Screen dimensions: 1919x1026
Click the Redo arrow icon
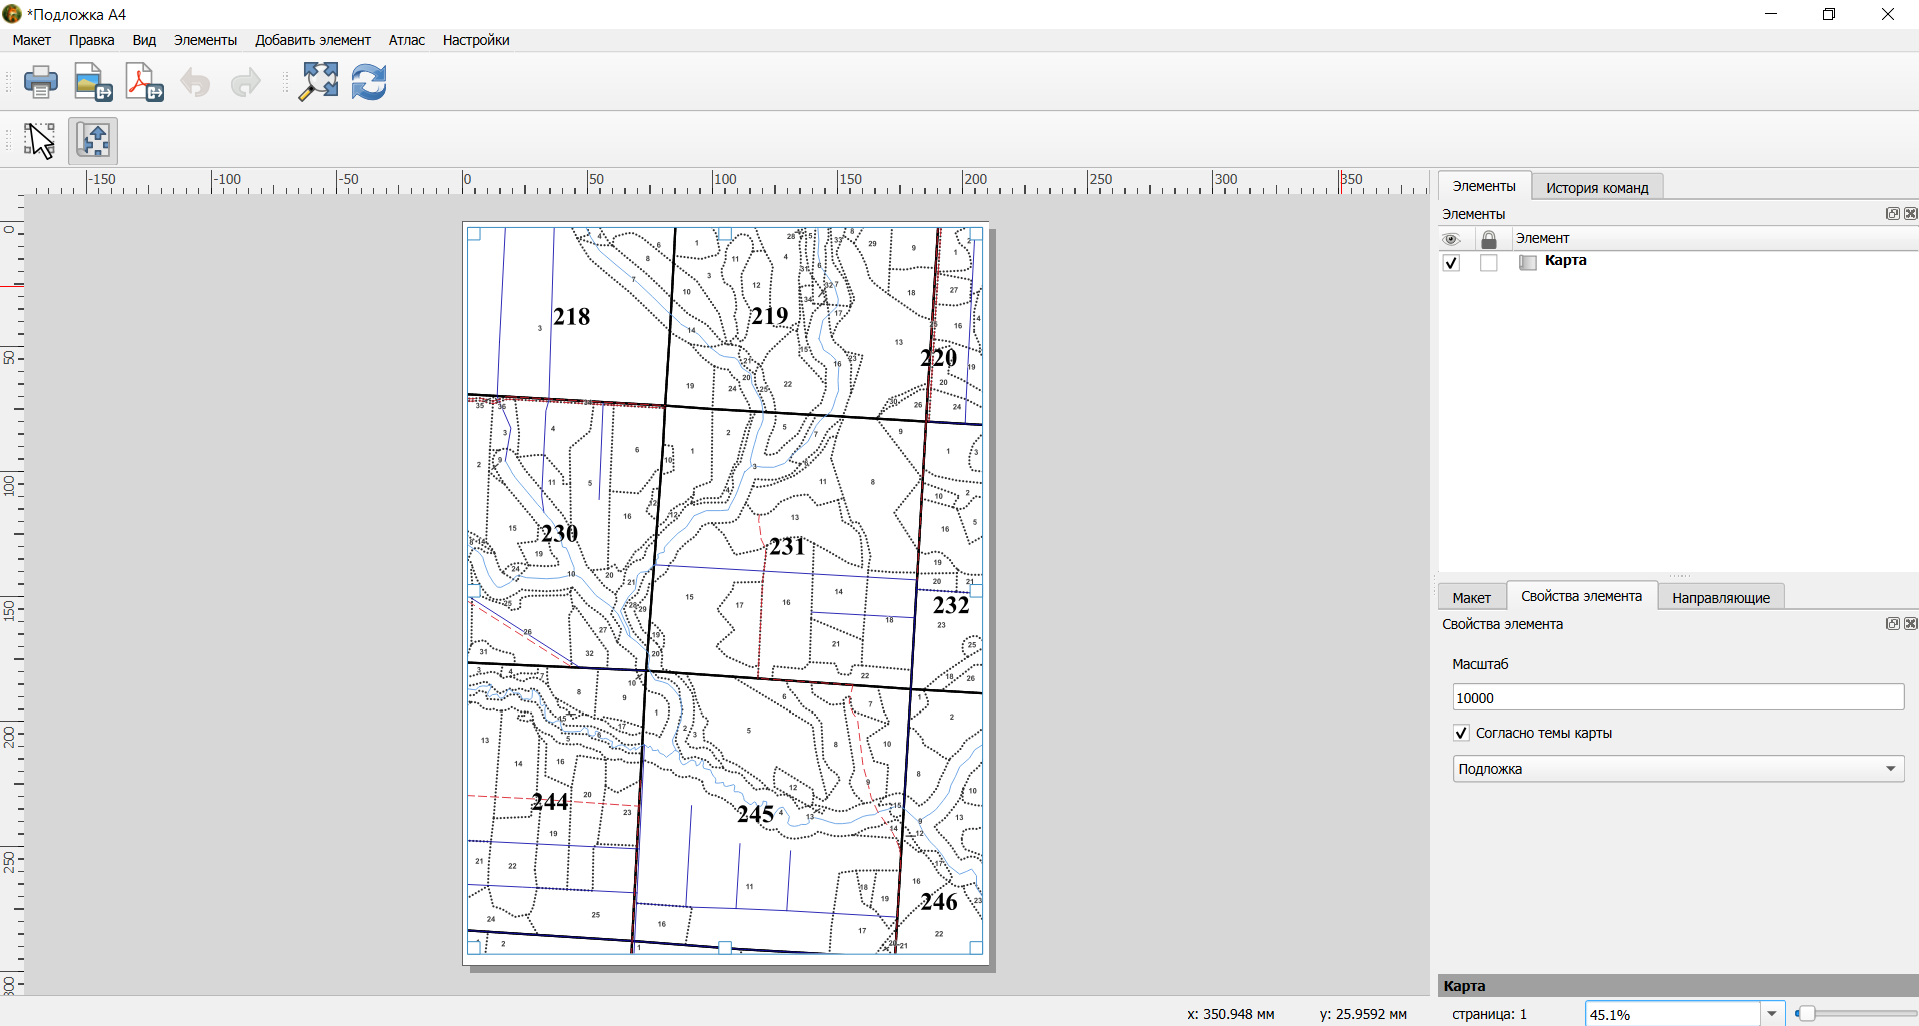pos(245,82)
